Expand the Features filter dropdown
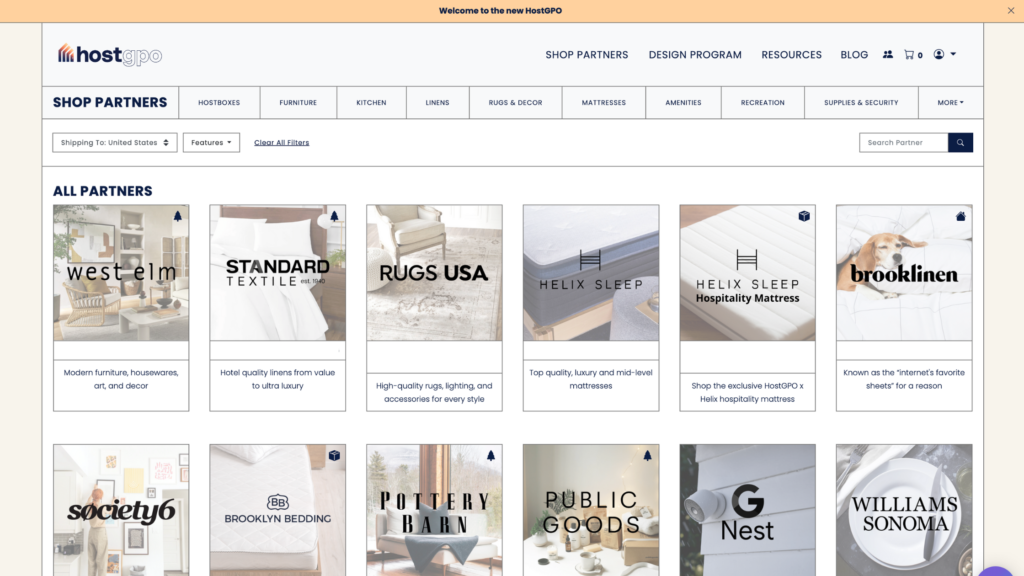1024x576 pixels. [x=211, y=142]
